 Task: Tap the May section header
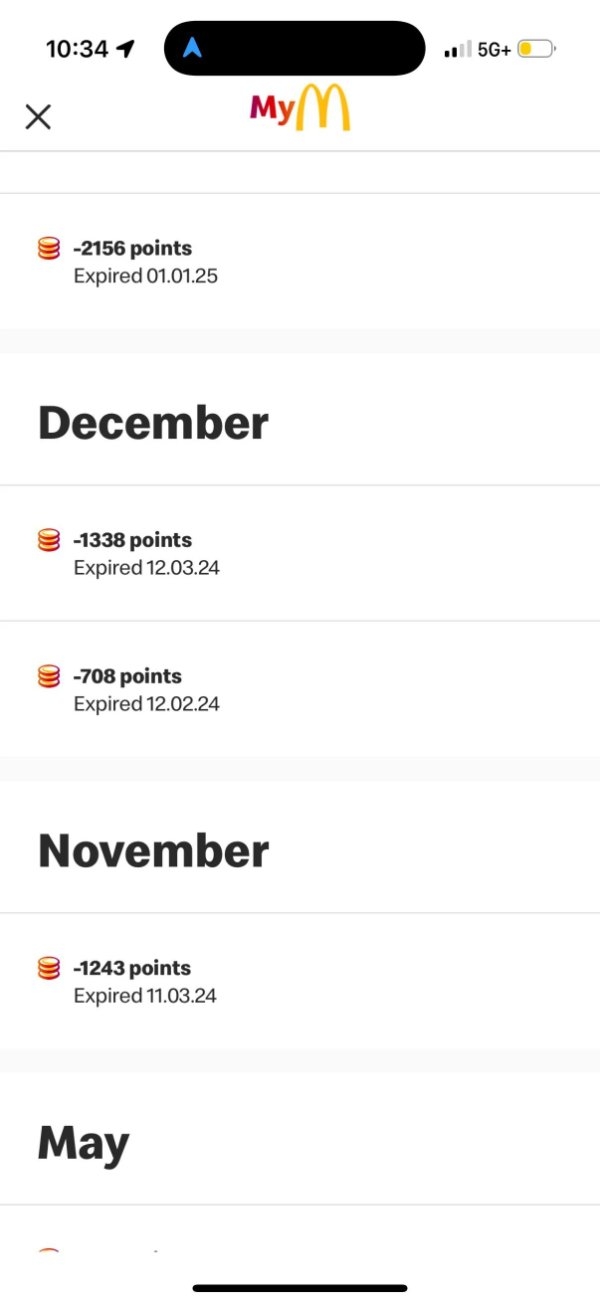(84, 1143)
